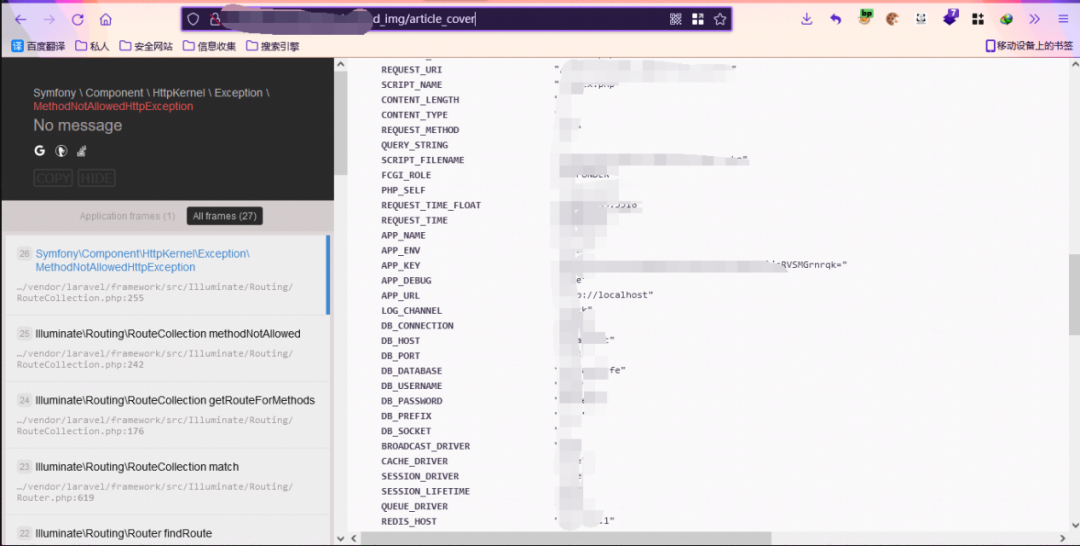1080x546 pixels.
Task: Click the scroll left arrow at bottom
Action: pyautogui.click(x=354, y=538)
